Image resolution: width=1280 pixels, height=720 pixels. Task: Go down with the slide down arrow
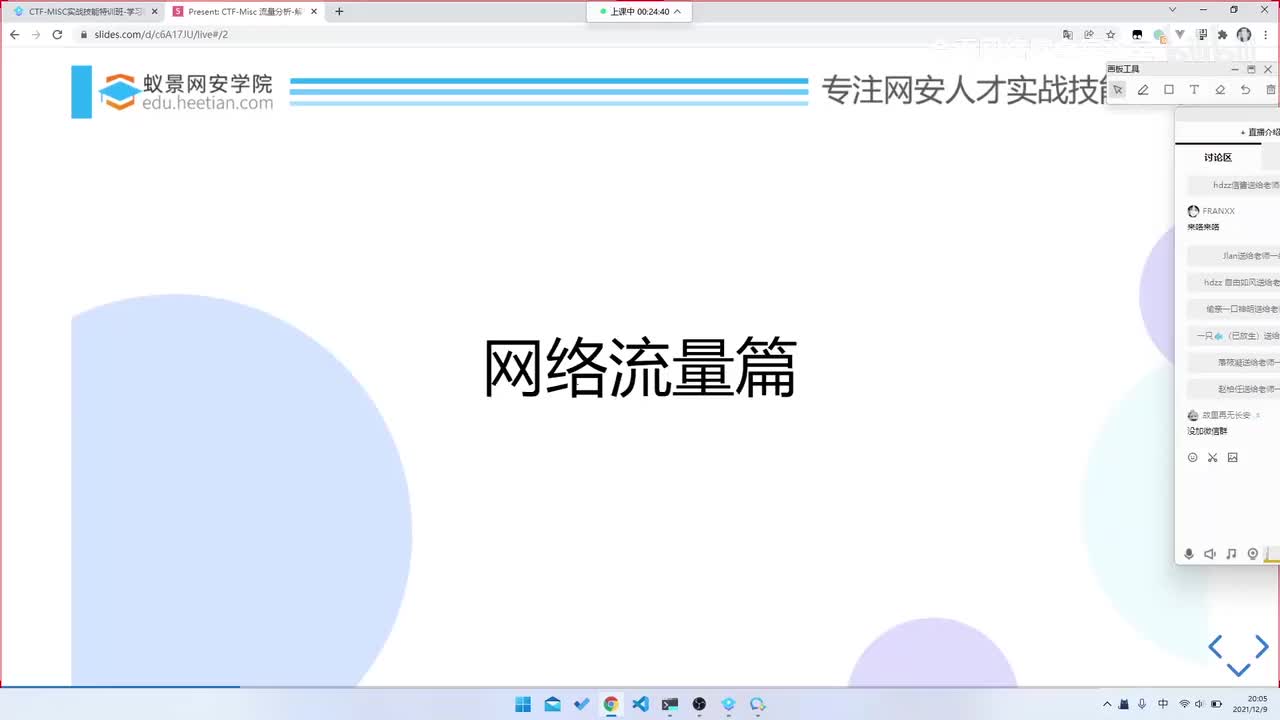[x=1238, y=669]
